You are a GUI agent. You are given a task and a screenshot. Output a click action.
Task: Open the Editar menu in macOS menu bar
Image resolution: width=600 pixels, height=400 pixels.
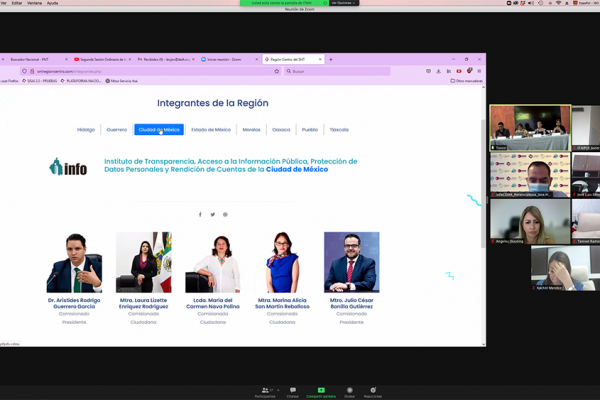(17, 3)
